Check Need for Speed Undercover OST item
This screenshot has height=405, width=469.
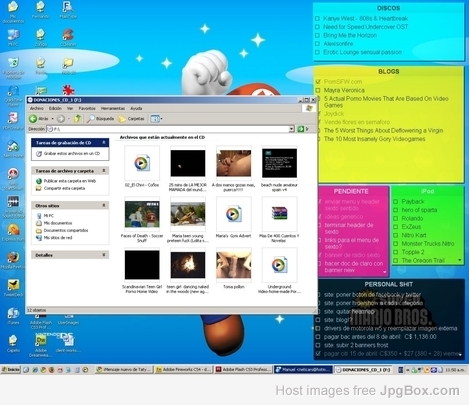(x=317, y=27)
